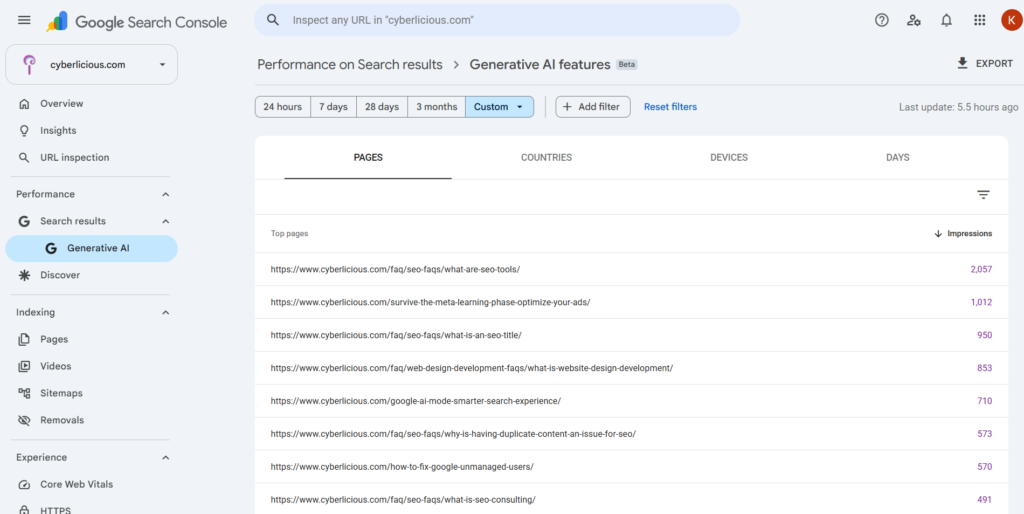Open the hamburger main menu
1024x514 pixels.
[x=24, y=20]
